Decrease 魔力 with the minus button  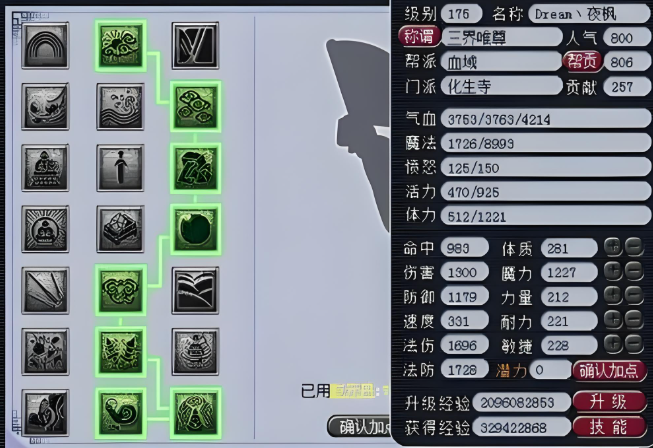[634, 271]
